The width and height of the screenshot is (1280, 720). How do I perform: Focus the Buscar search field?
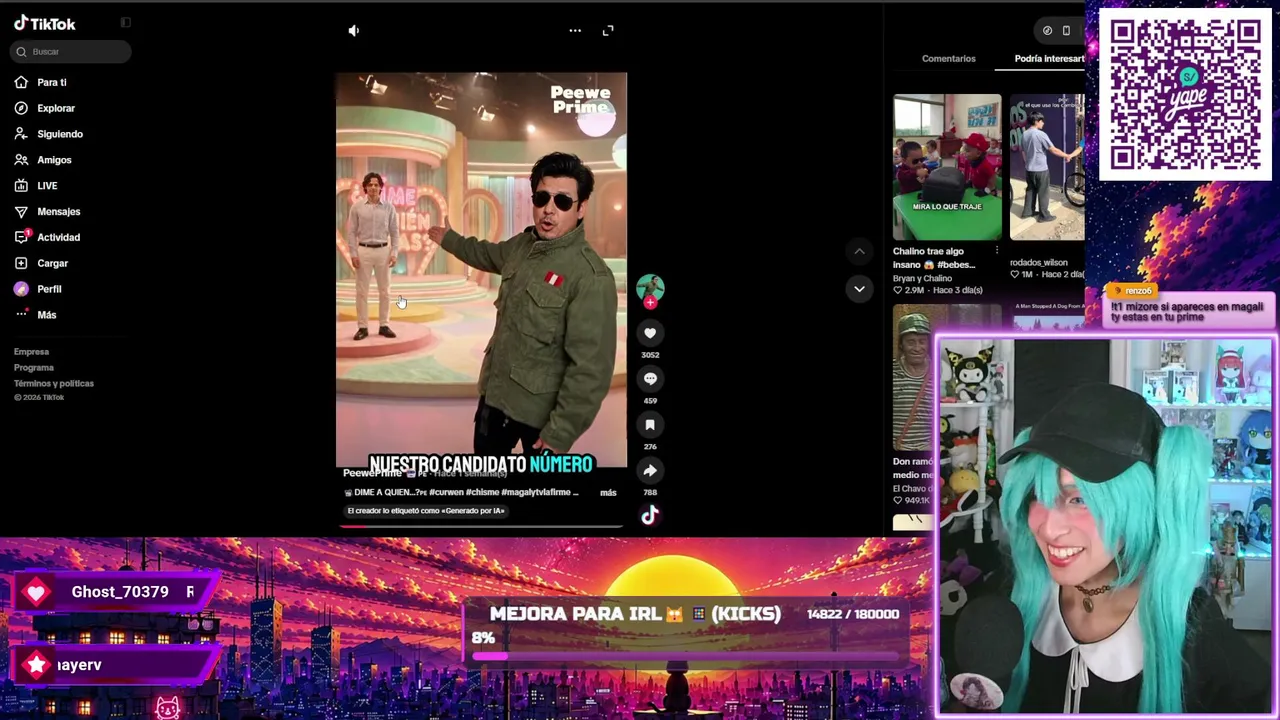71,51
